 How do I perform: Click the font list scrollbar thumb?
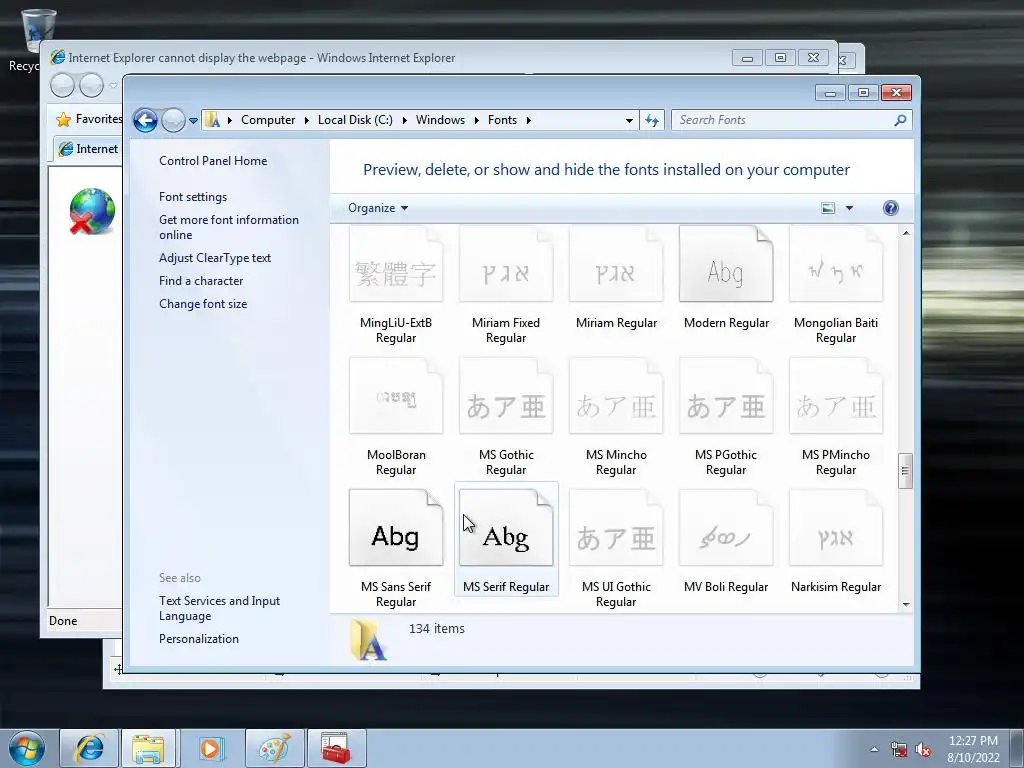pos(905,471)
